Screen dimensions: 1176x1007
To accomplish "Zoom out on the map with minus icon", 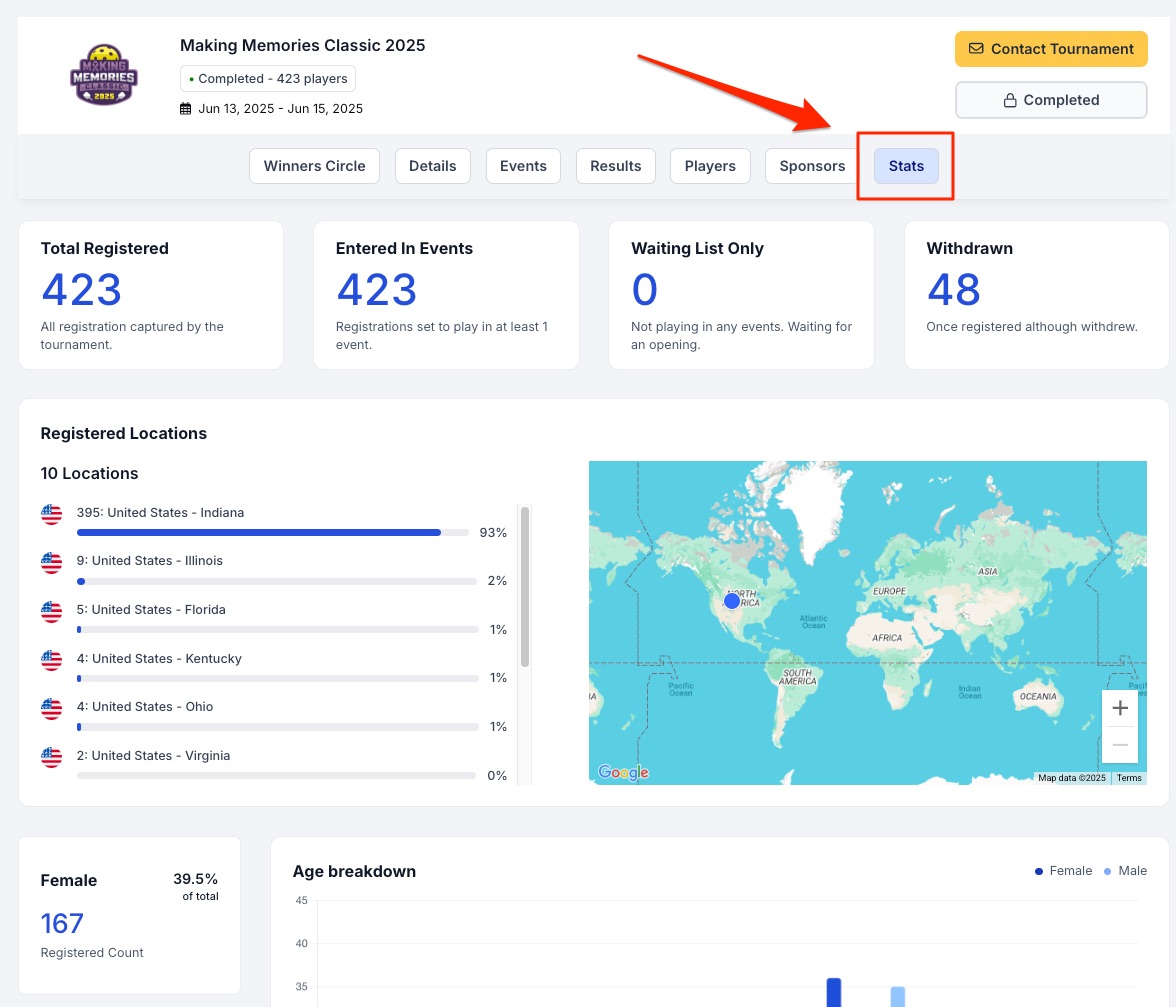I will 1120,745.
